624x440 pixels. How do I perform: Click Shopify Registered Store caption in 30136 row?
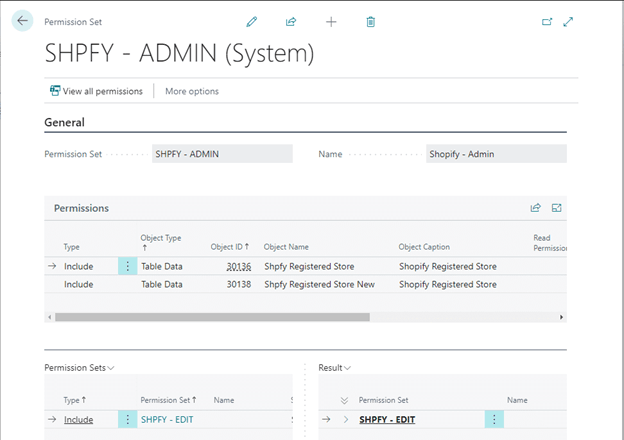pyautogui.click(x=448, y=266)
